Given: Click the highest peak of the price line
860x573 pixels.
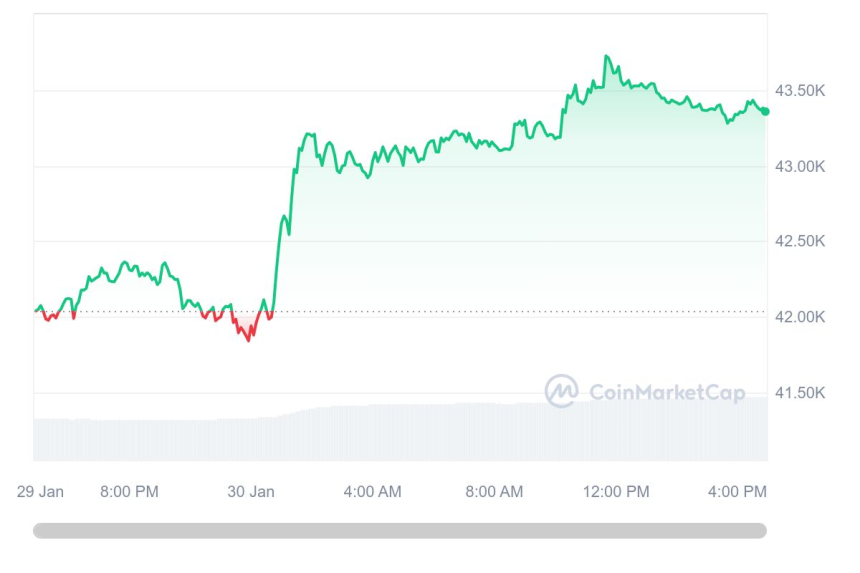Looking at the screenshot, I should point(607,56).
